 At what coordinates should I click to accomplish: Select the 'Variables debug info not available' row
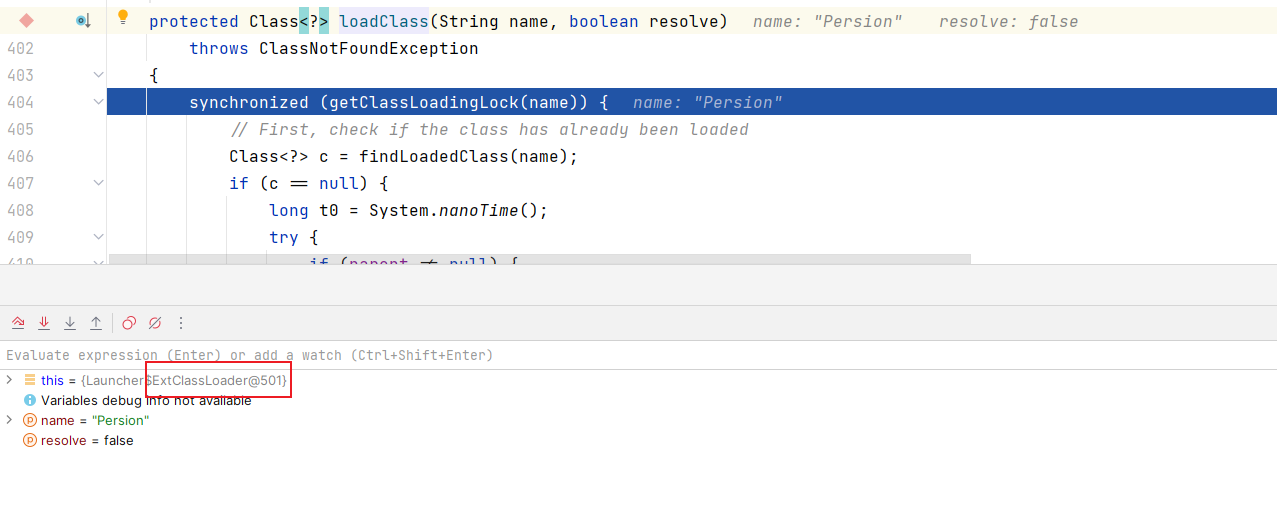pyautogui.click(x=638, y=400)
